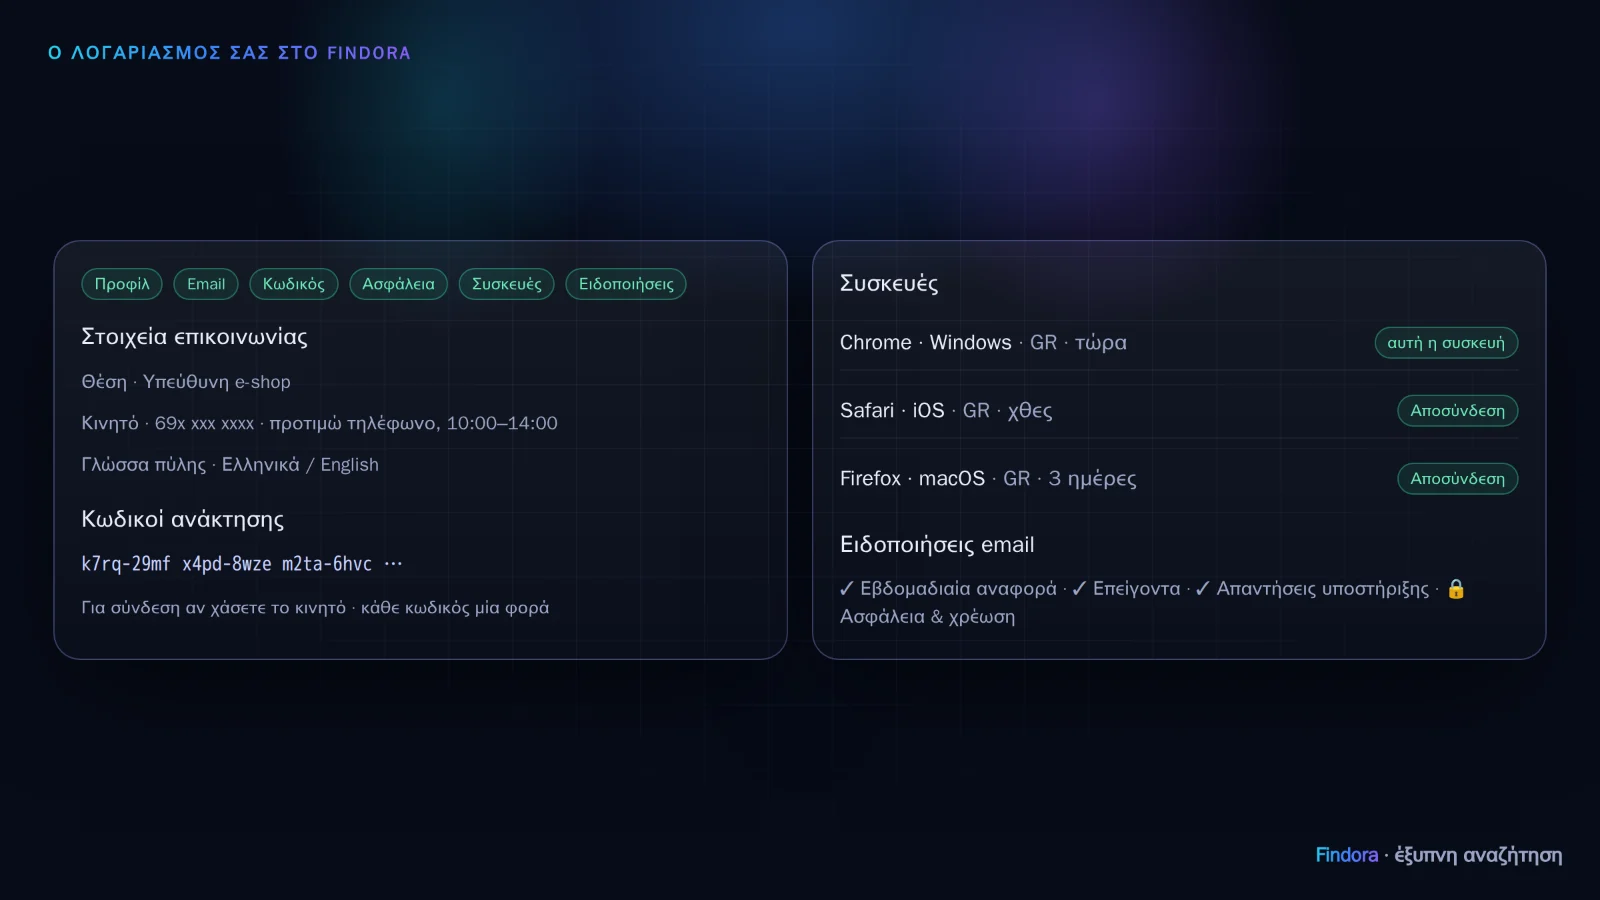Click the recovery code m2ta-6hvc
The image size is (1600, 900).
pyautogui.click(x=327, y=564)
